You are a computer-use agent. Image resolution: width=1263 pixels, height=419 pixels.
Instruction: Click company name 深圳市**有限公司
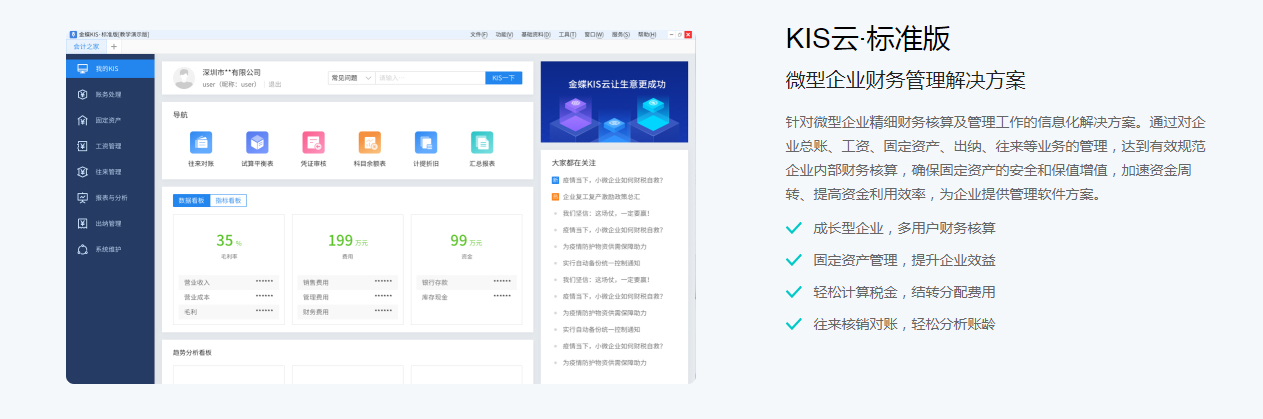[231, 72]
